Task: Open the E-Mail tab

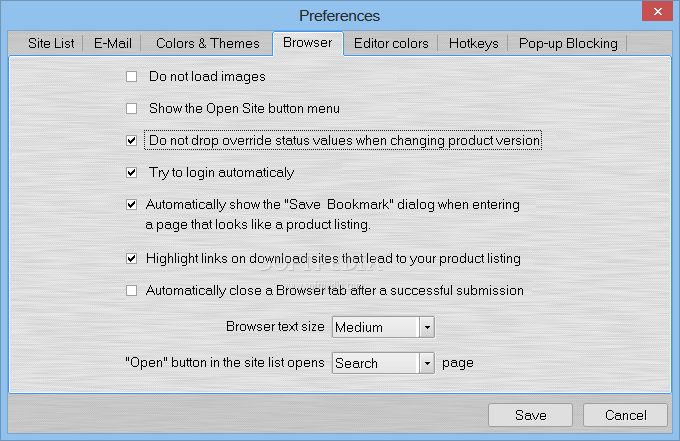Action: pos(113,43)
